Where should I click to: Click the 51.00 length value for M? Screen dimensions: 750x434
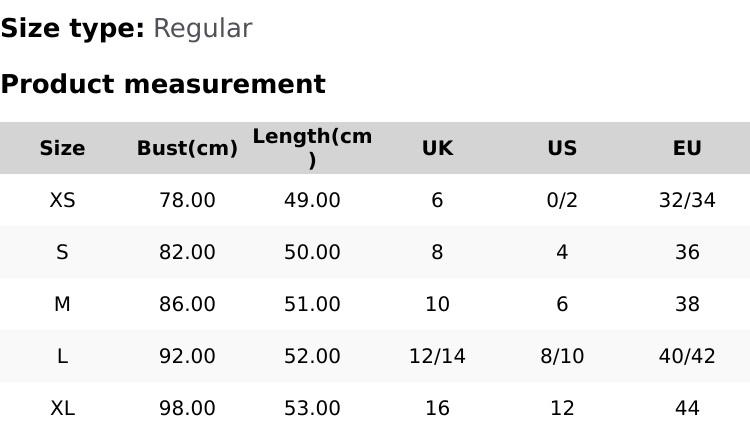point(312,304)
